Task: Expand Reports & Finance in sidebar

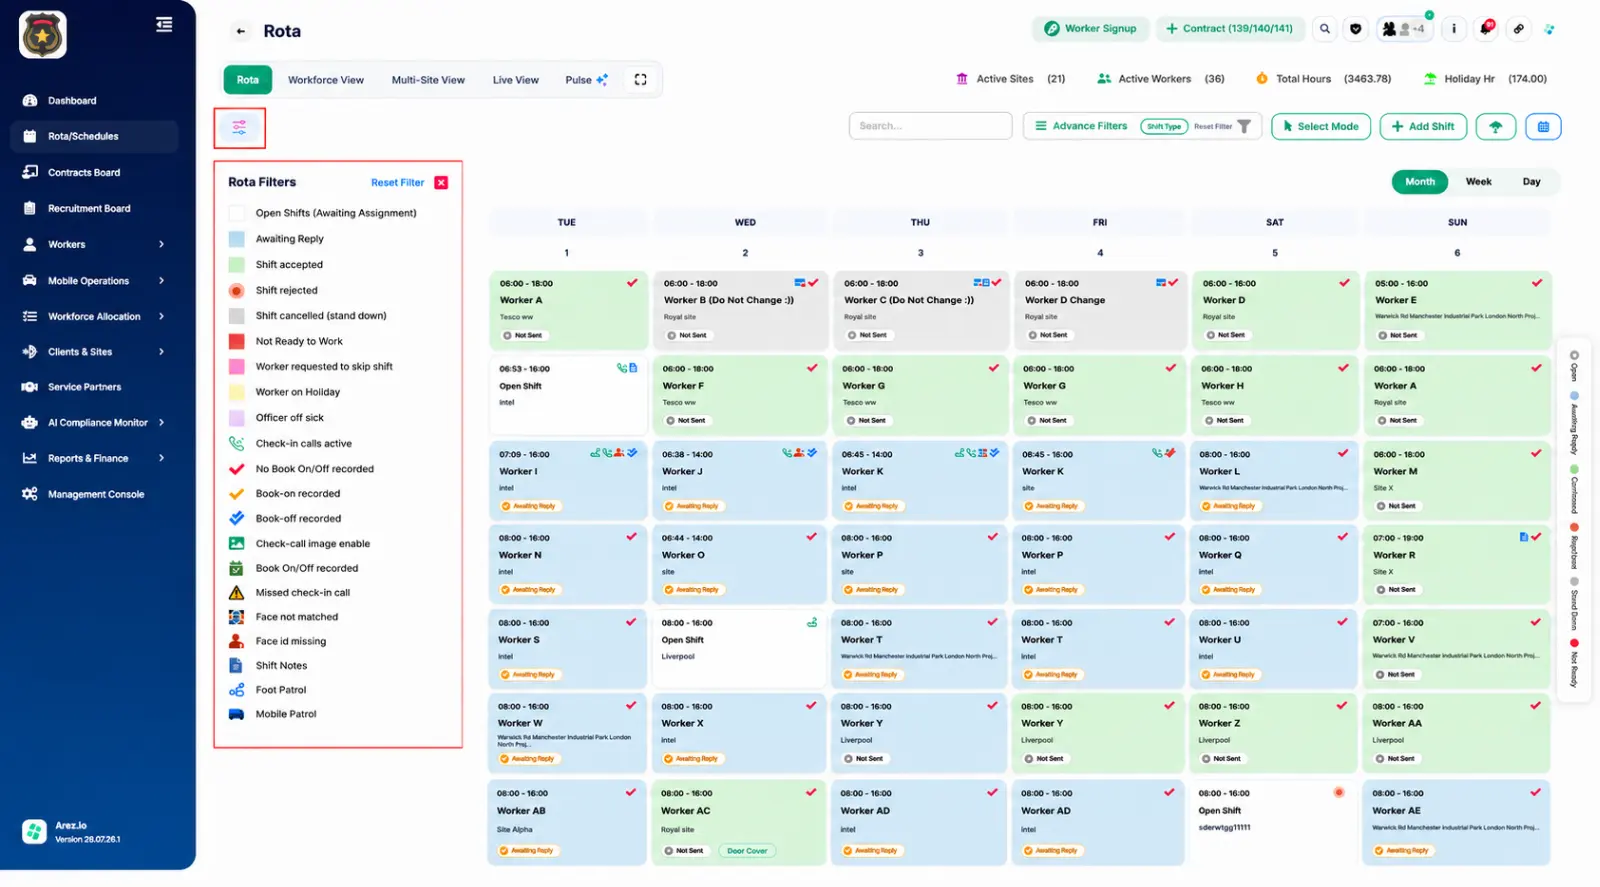Action: point(161,459)
